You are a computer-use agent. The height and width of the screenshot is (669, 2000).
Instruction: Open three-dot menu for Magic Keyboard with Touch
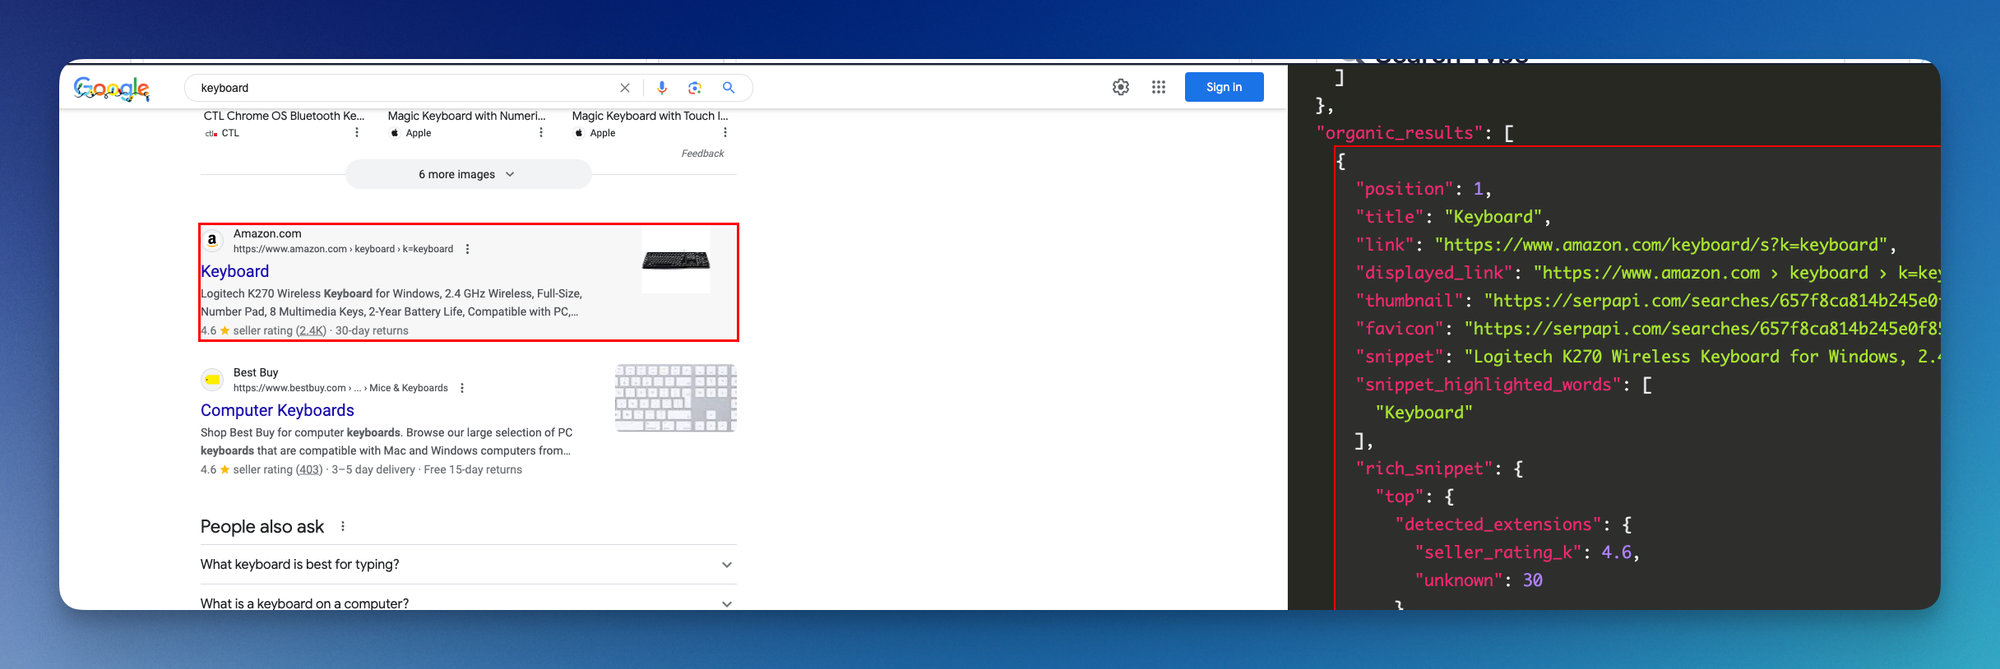click(725, 132)
